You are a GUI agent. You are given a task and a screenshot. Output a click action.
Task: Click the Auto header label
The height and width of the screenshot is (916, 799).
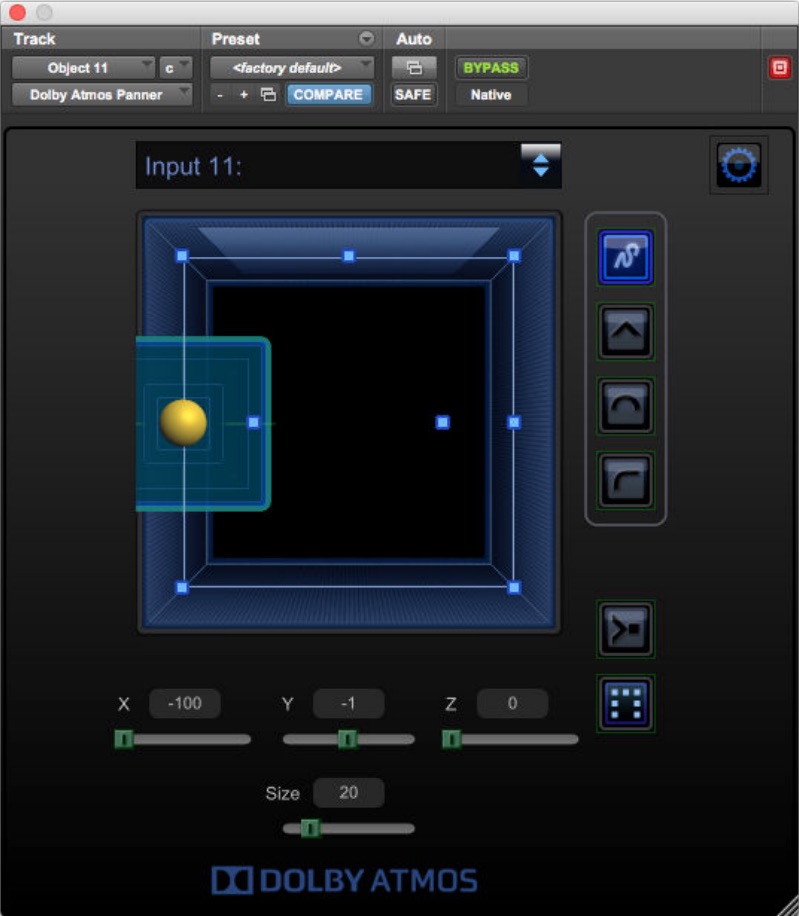tap(414, 39)
